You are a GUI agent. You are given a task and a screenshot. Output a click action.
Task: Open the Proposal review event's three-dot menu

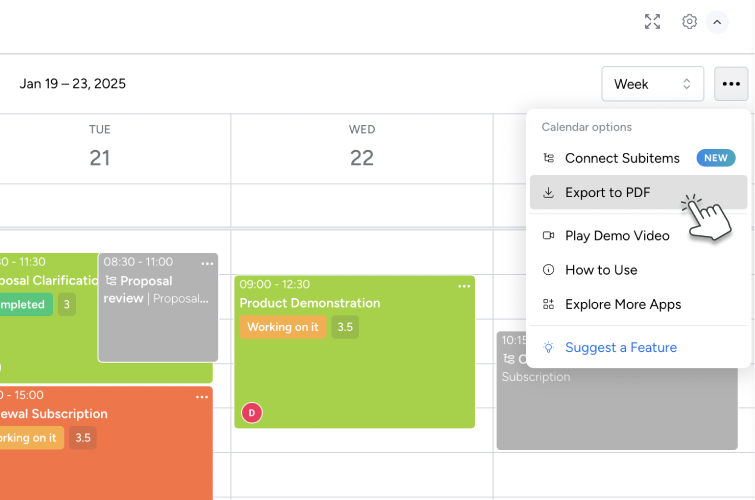click(x=207, y=263)
